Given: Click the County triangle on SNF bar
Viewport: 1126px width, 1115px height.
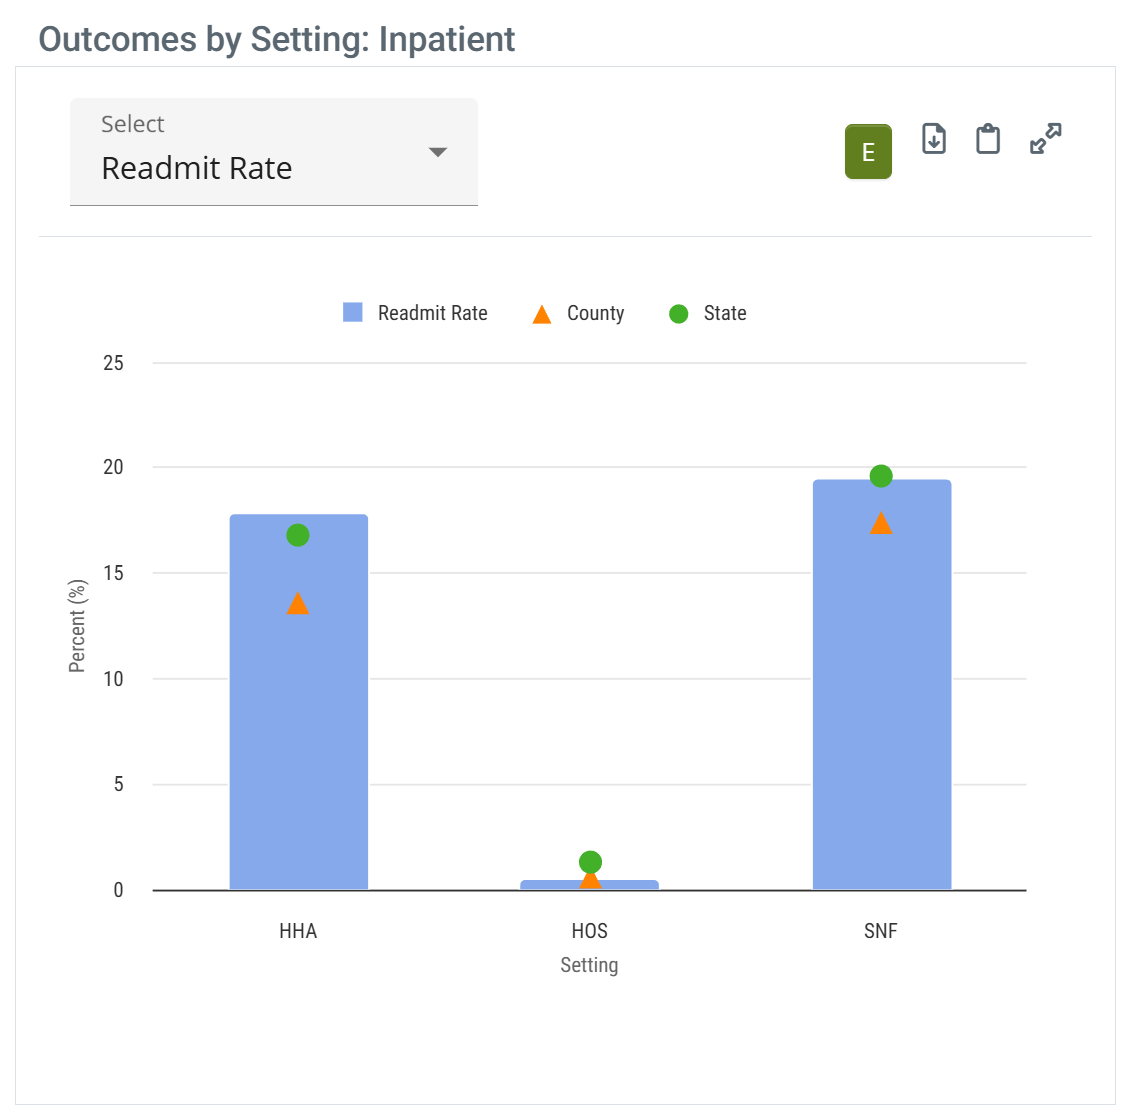Looking at the screenshot, I should tap(881, 523).
